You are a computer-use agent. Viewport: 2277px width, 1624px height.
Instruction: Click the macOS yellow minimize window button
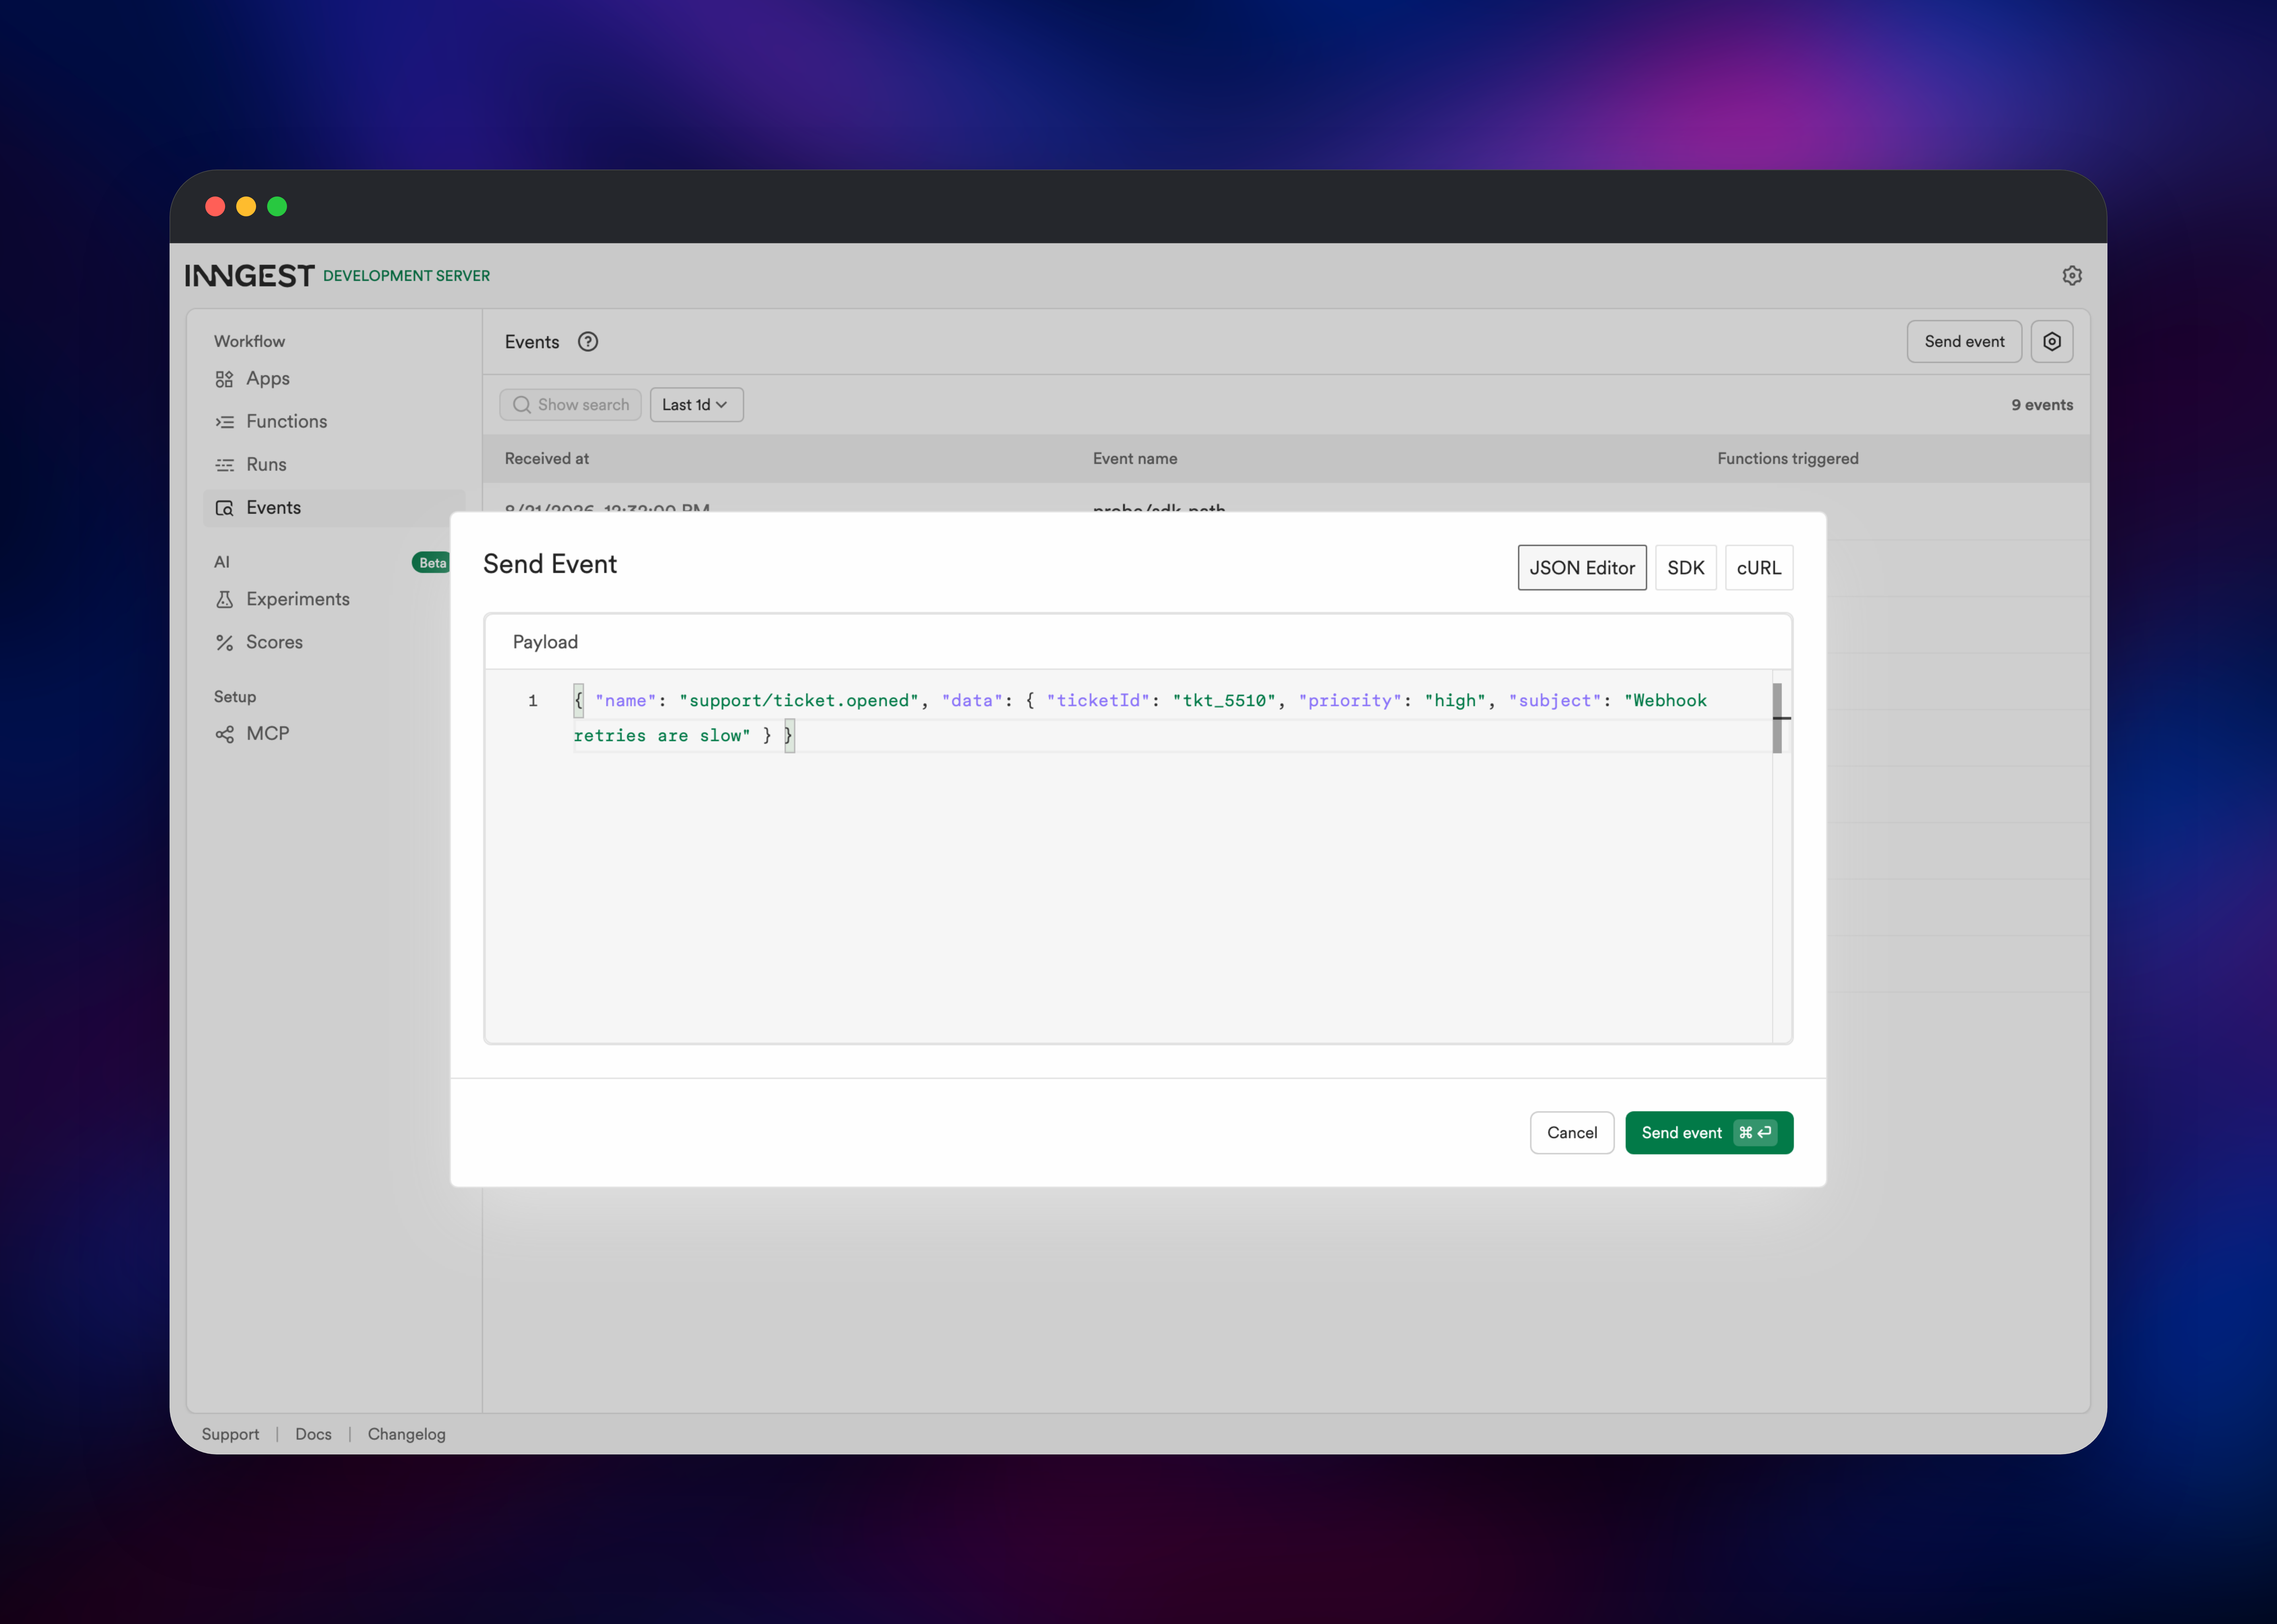tap(246, 207)
